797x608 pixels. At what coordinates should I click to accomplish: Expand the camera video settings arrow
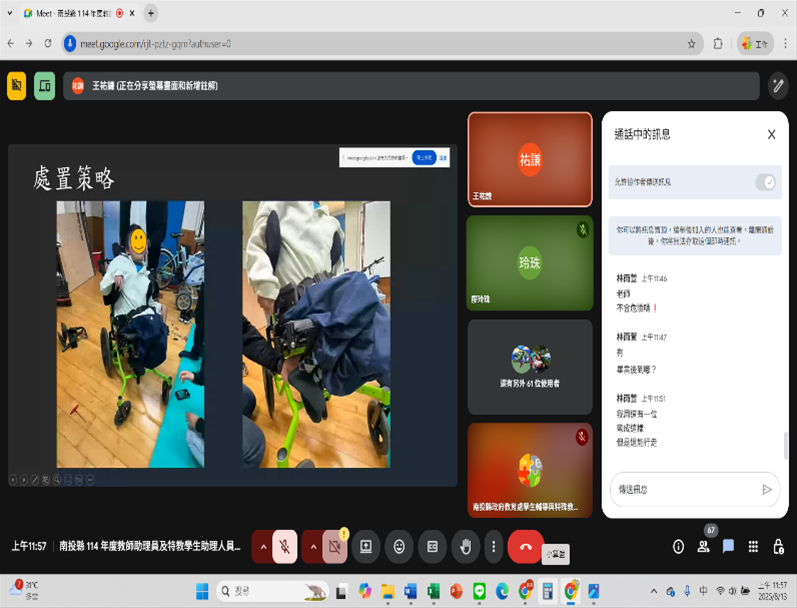[313, 547]
